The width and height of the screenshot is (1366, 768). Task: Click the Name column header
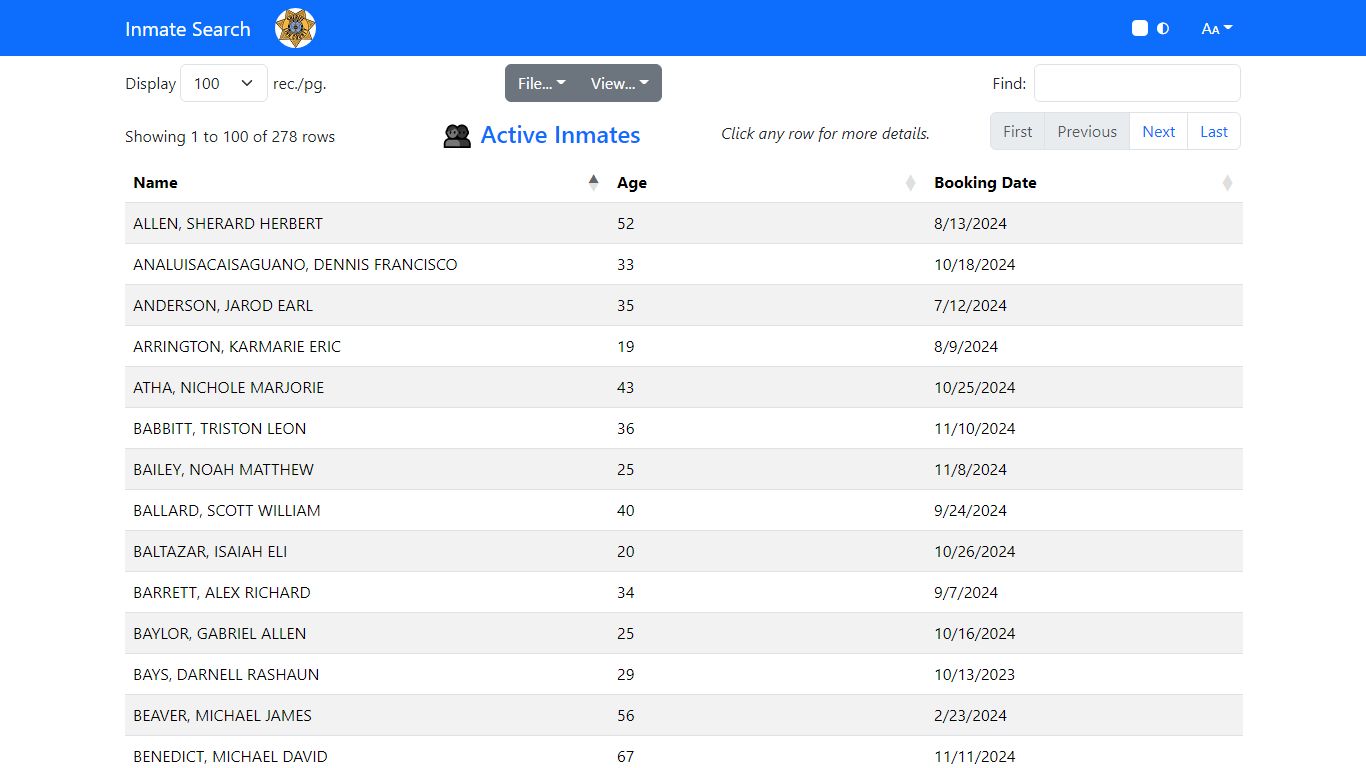367,182
